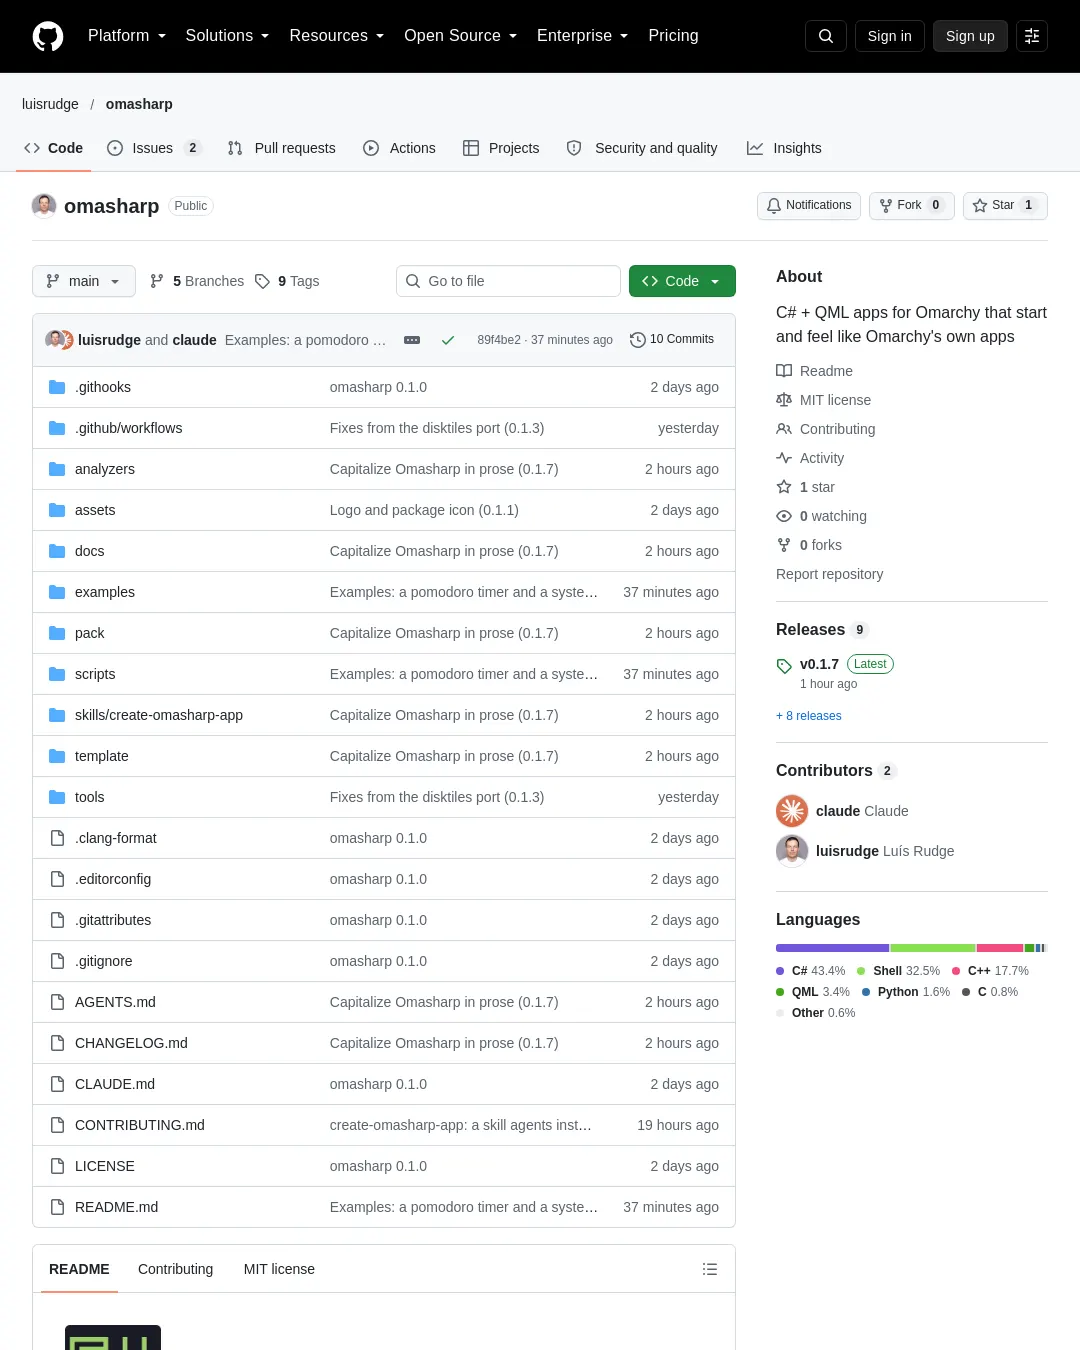Switch to the Projects tab
The image size is (1080, 1350).
click(x=501, y=148)
